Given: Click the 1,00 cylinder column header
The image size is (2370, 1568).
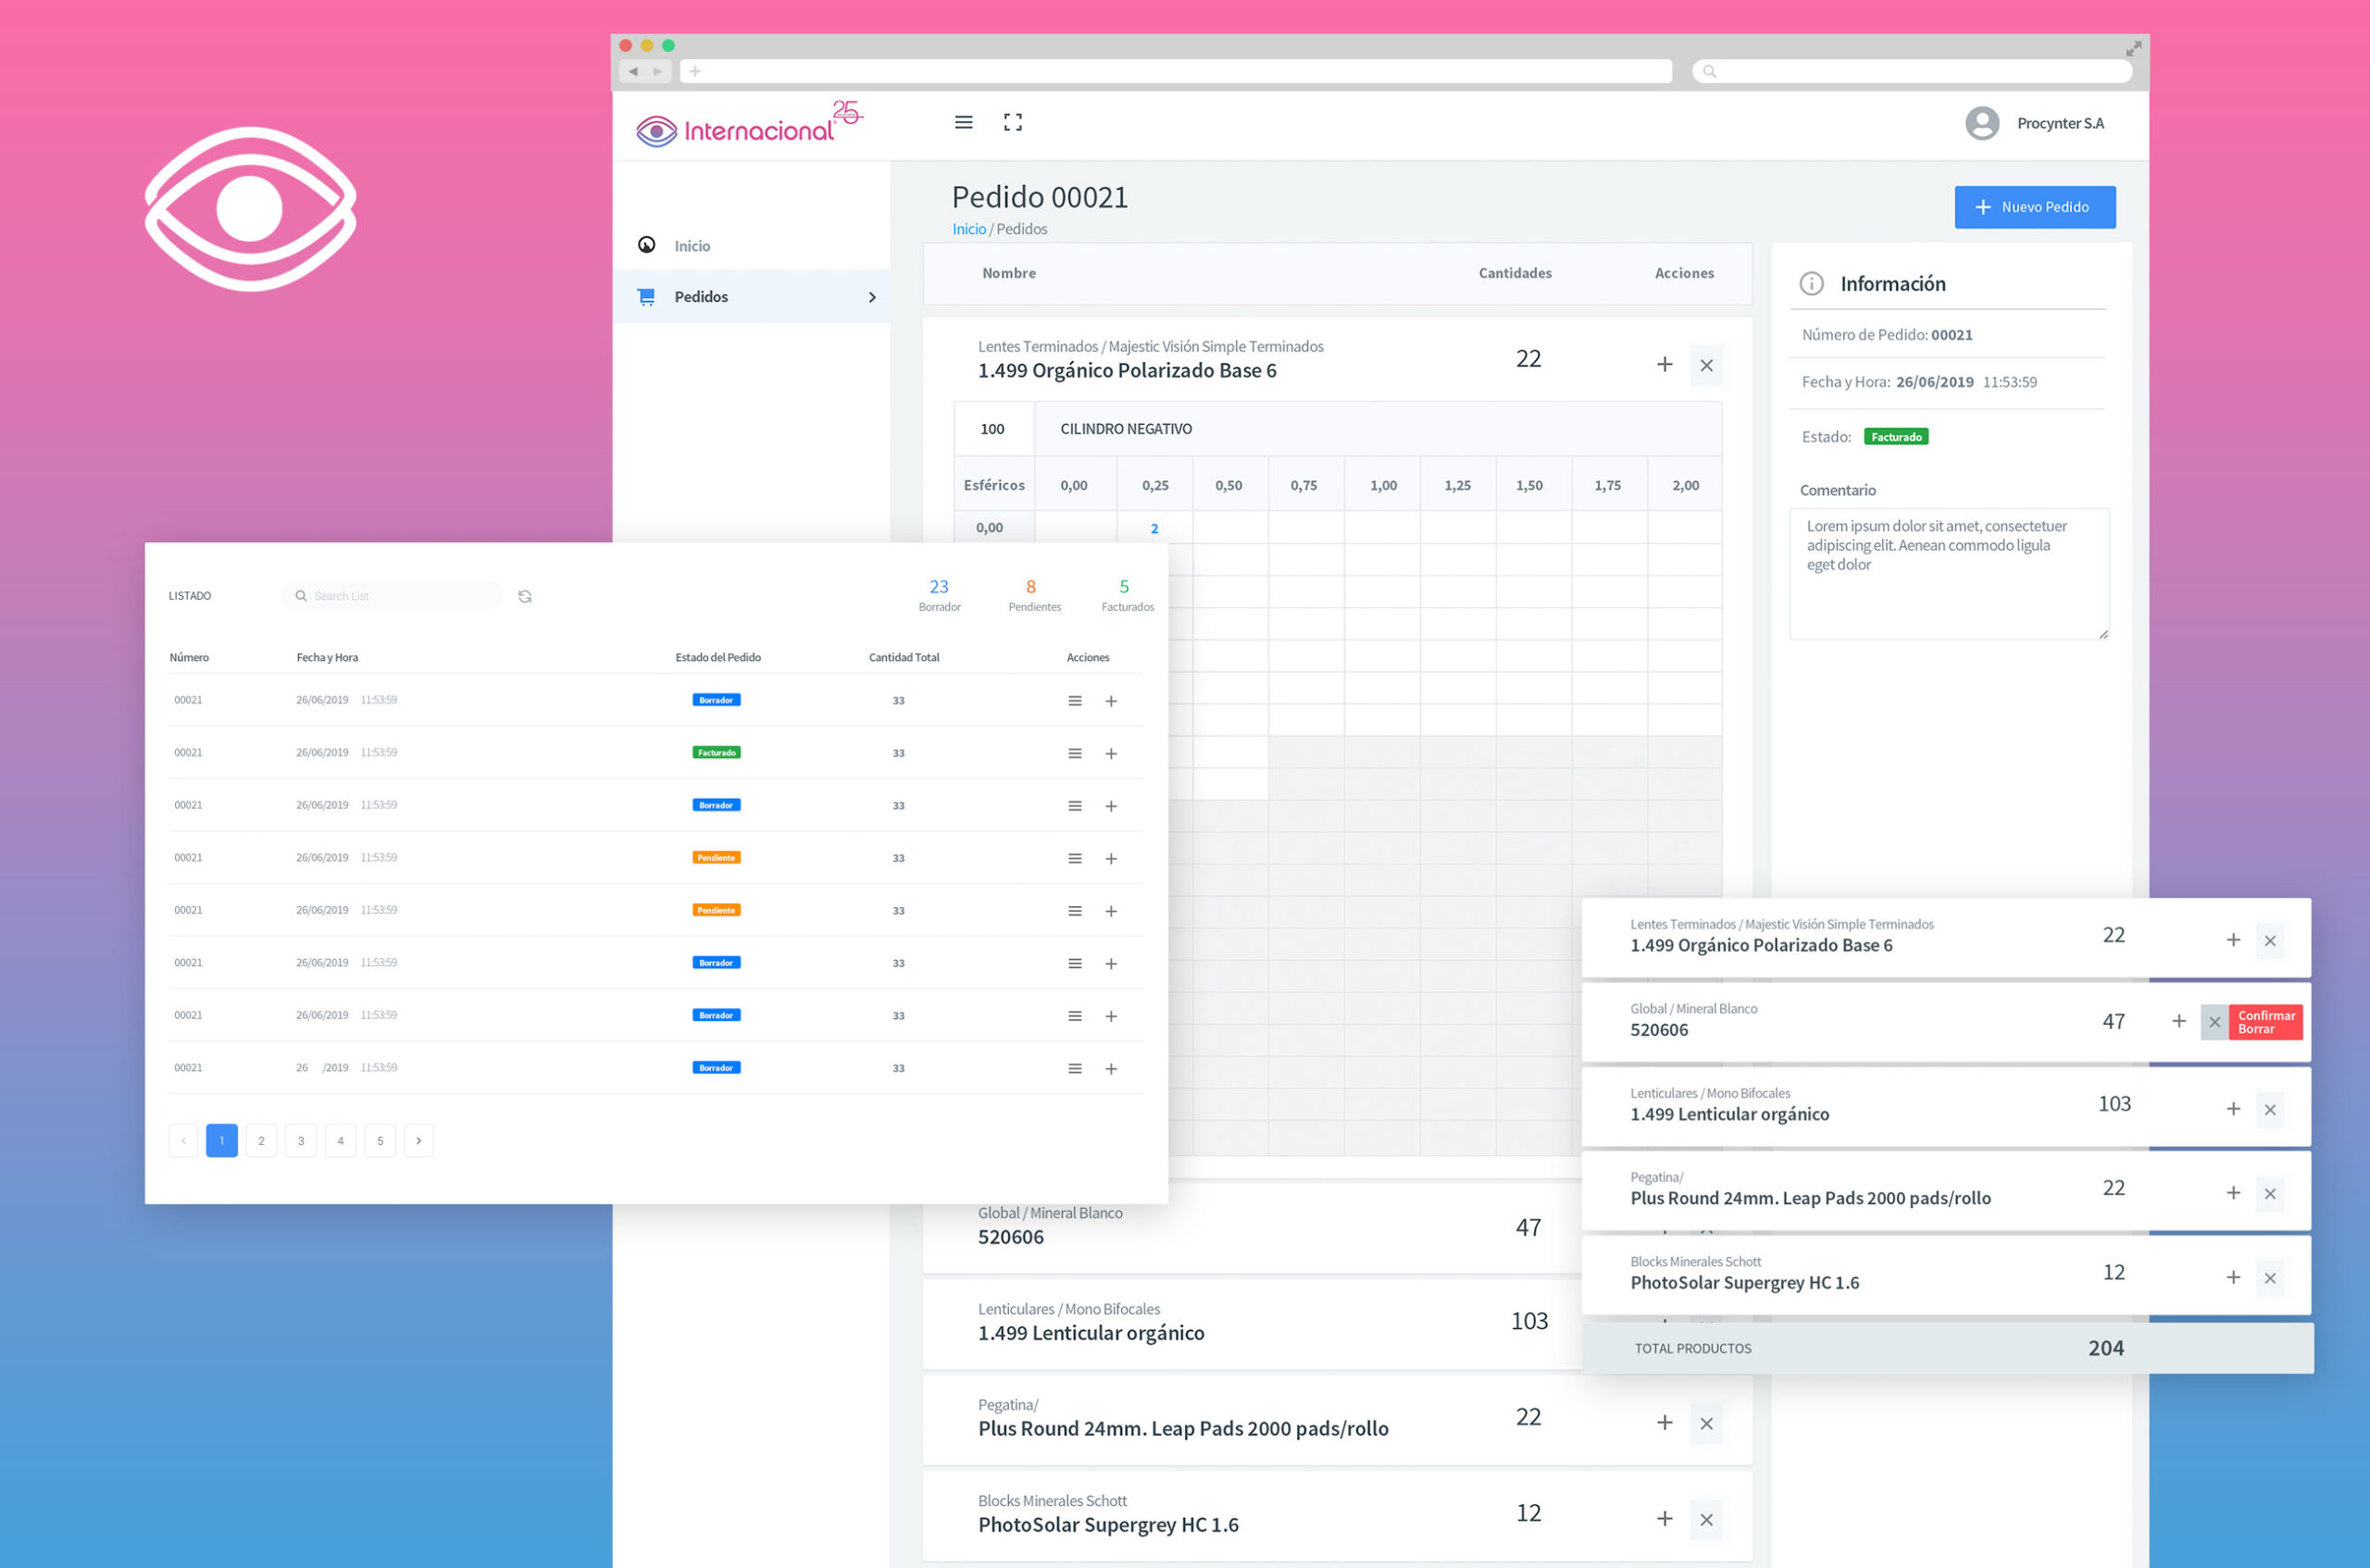Looking at the screenshot, I should 1383,485.
